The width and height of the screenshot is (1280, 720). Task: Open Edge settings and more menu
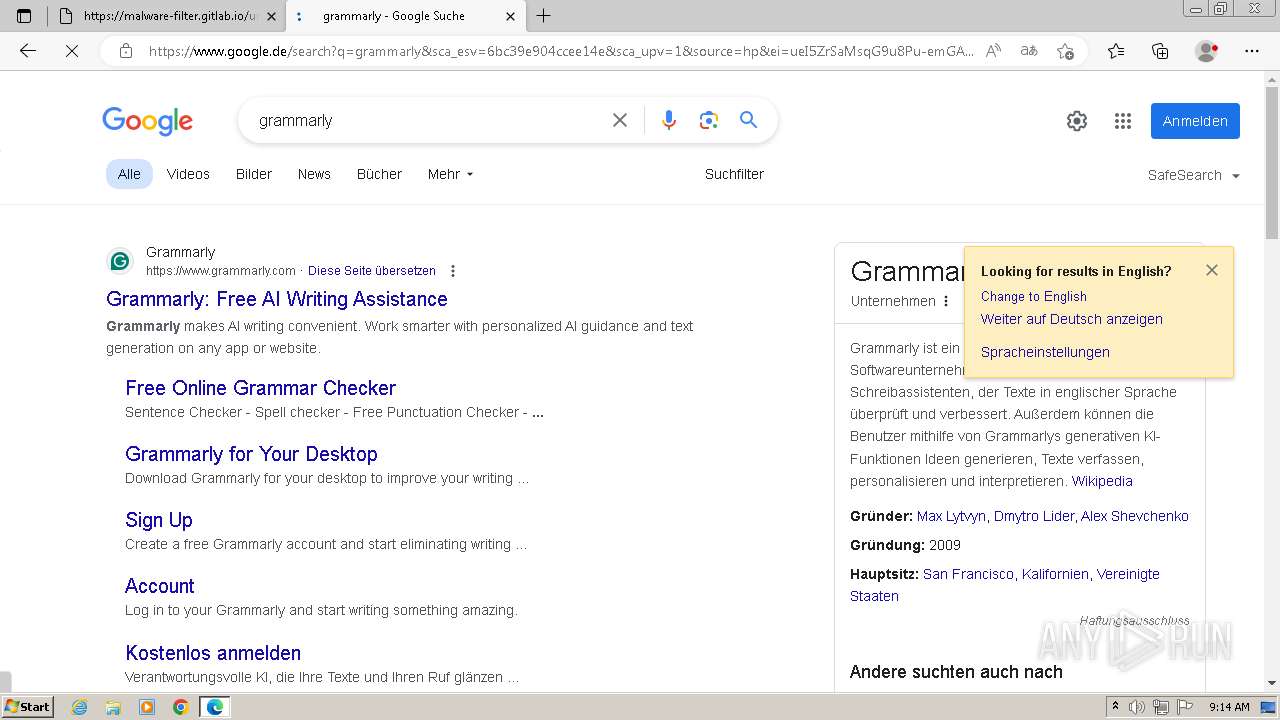pyautogui.click(x=1252, y=51)
